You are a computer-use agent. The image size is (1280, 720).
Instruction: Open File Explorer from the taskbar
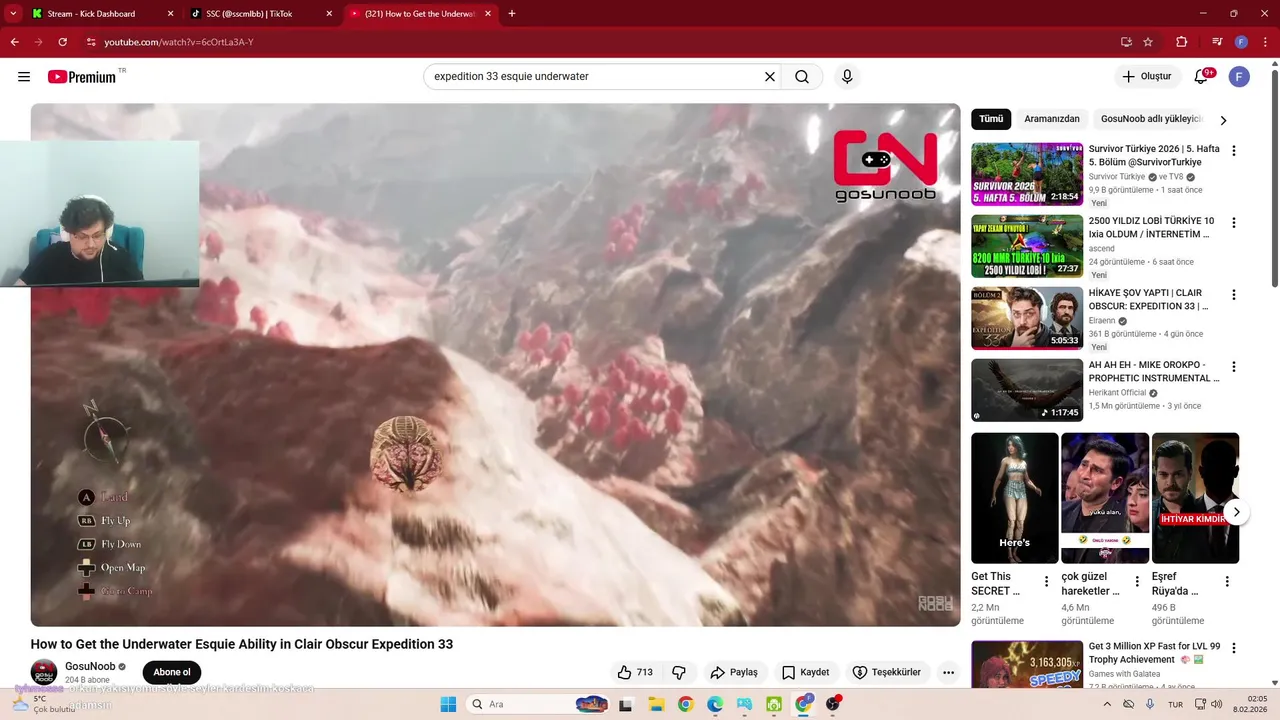point(656,704)
